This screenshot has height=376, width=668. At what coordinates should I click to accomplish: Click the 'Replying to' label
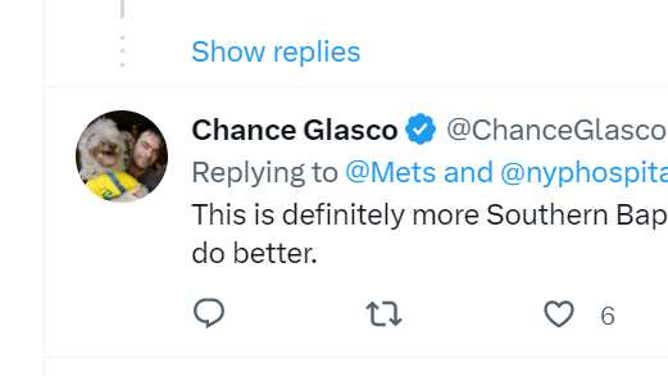(265, 172)
